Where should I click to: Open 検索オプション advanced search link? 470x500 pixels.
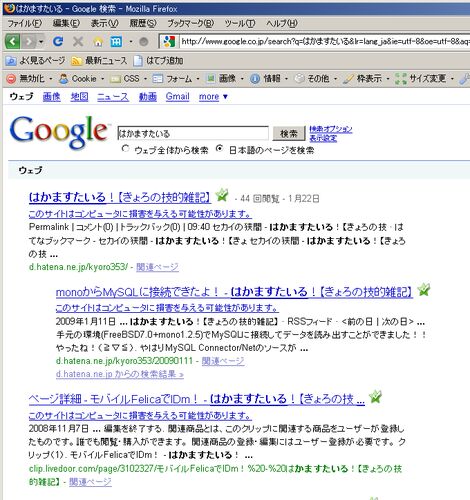coord(331,129)
